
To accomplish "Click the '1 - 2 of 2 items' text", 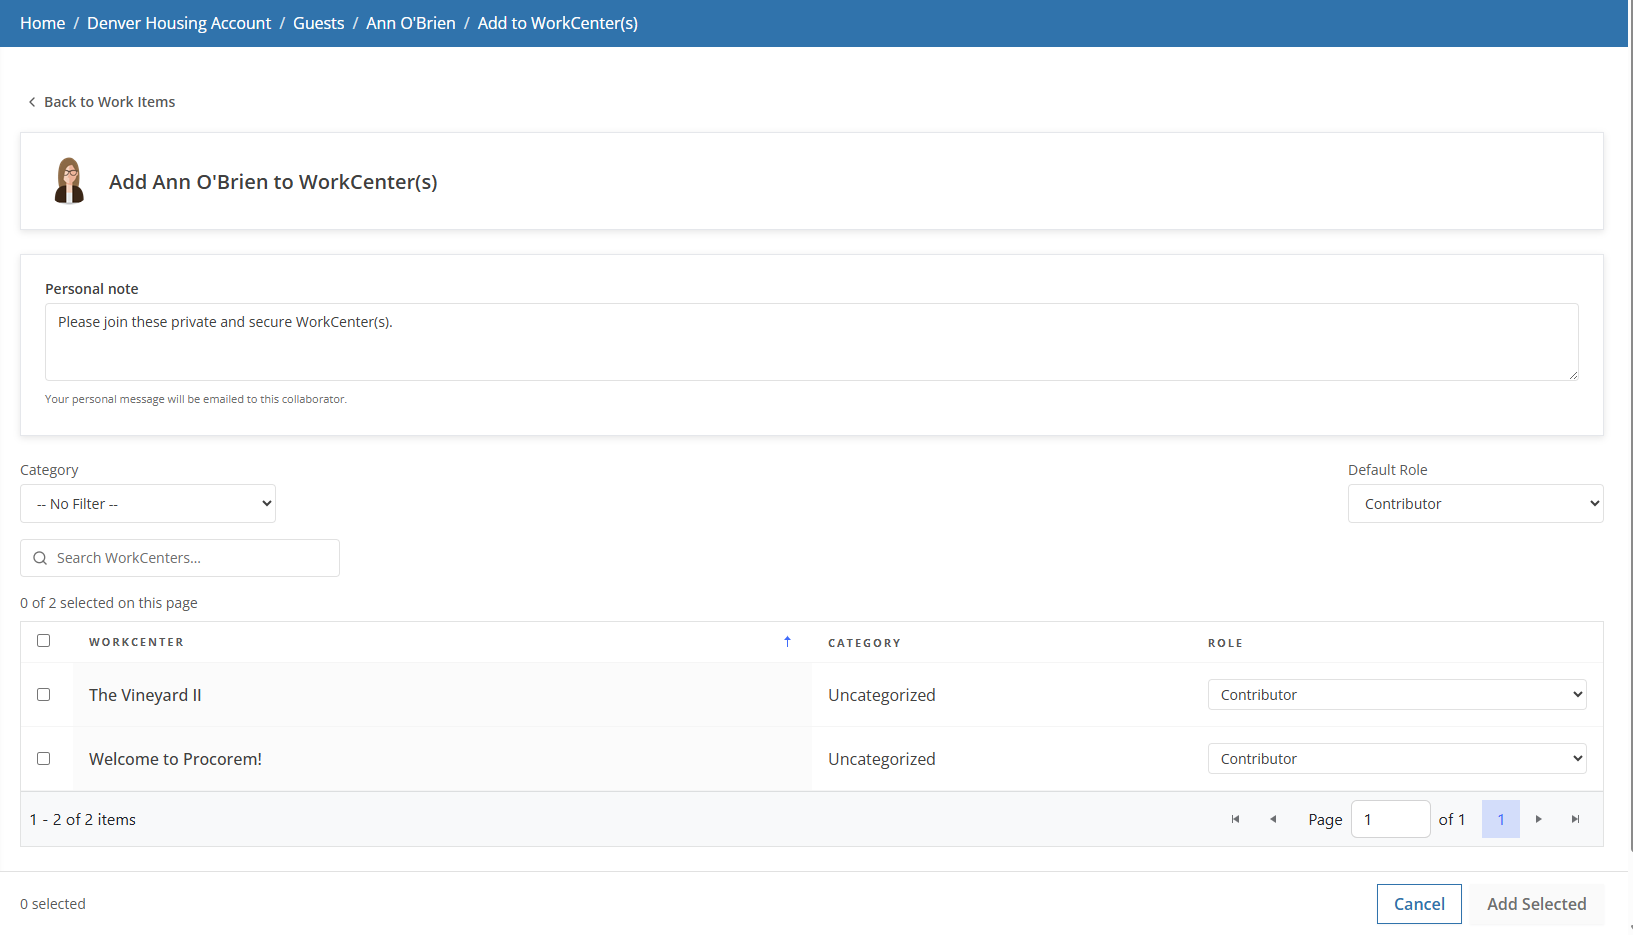I will 82,819.
